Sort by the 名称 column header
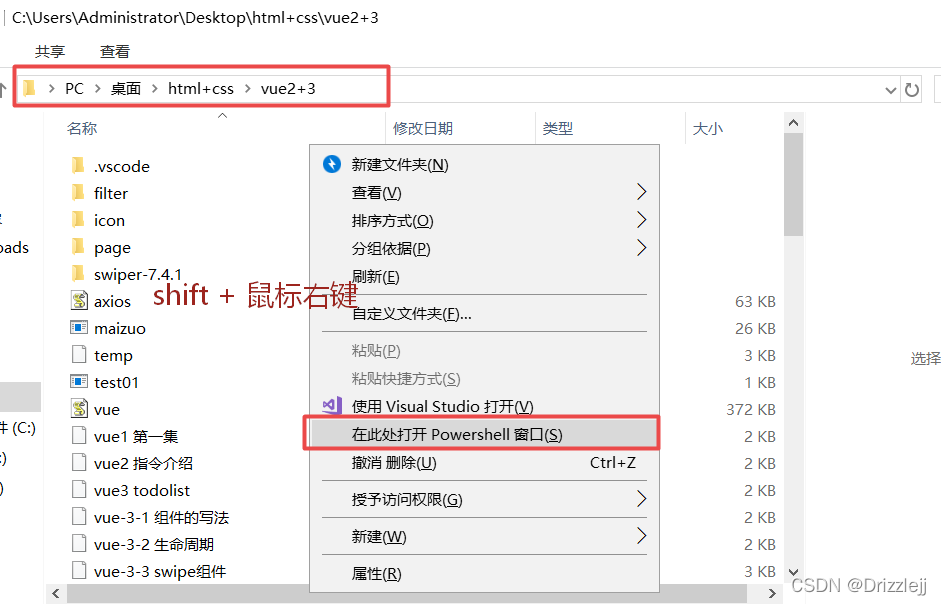Viewport: 941px width, 605px height. 82,128
